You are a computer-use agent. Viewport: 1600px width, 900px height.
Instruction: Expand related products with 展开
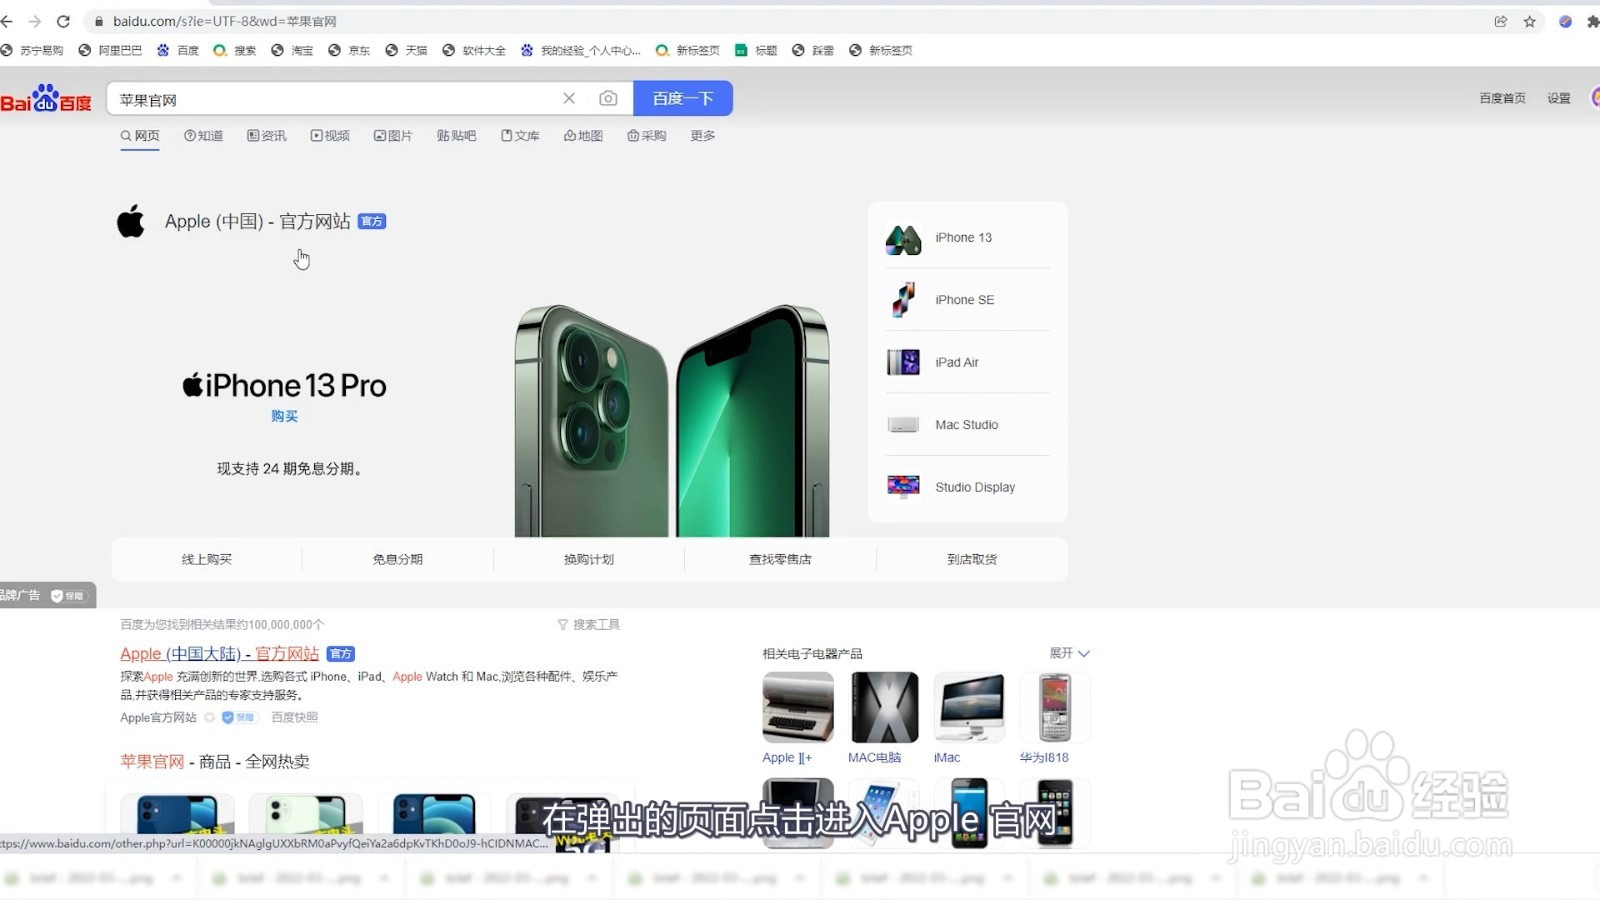click(x=1069, y=654)
